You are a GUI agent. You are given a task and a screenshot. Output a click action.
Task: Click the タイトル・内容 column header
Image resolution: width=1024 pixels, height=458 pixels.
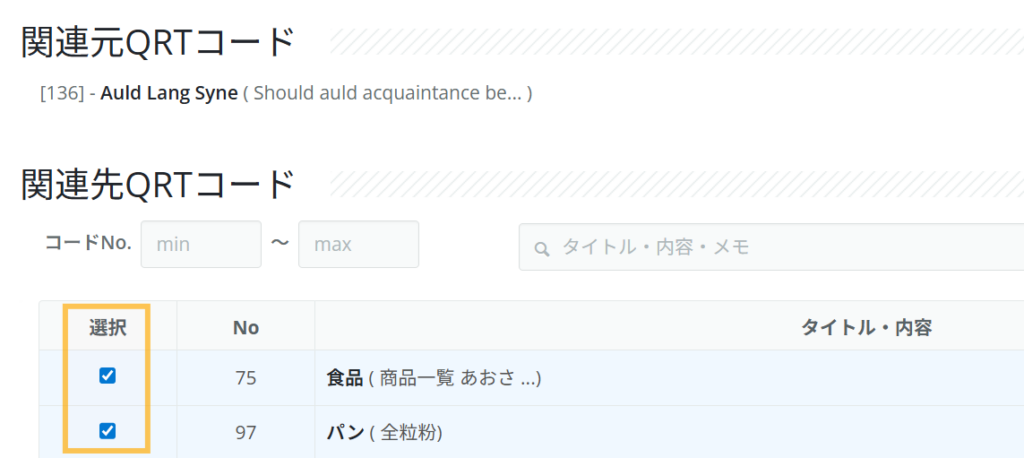[x=866, y=328]
